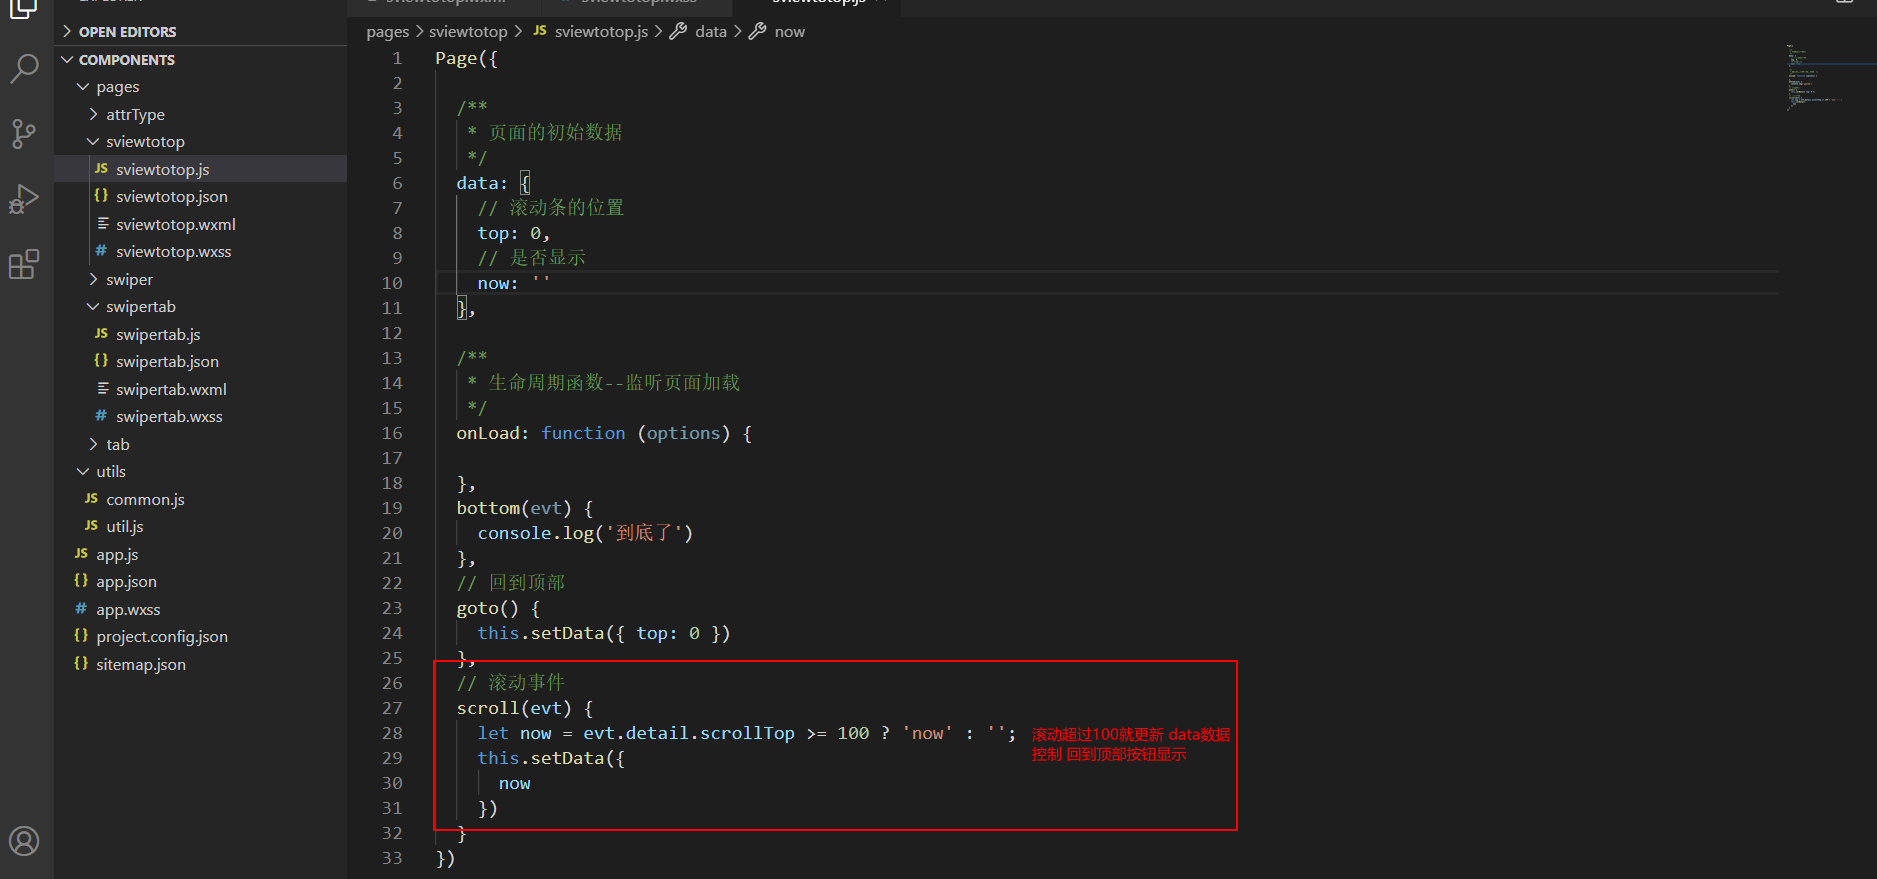
Task: Open sviewtotop.wxml file
Action: tap(200, 225)
